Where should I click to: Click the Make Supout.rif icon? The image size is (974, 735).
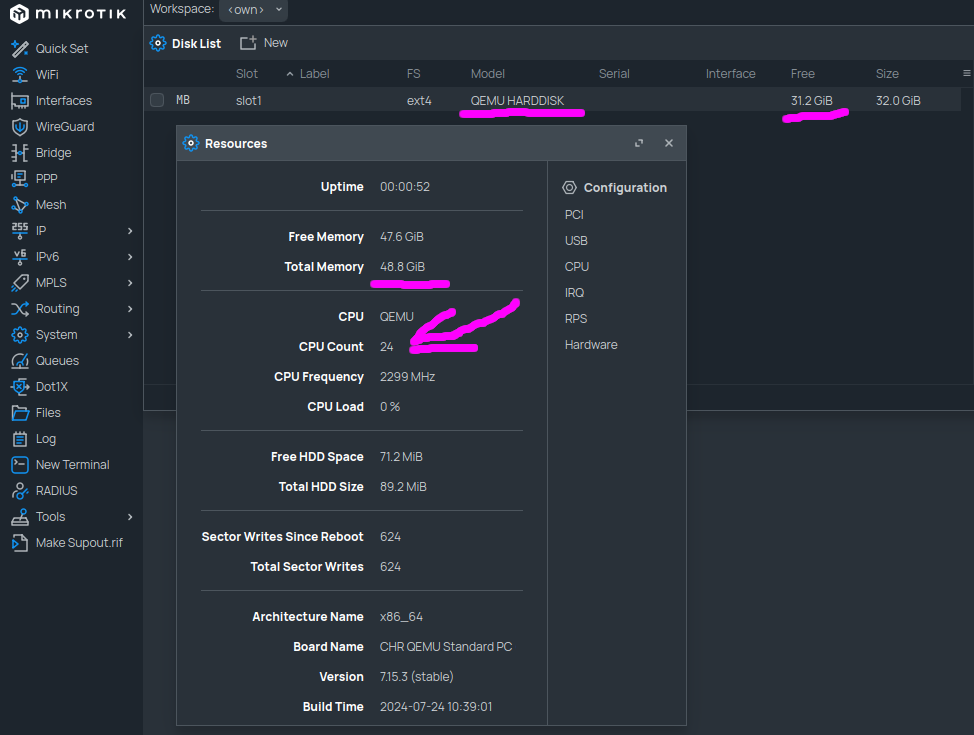(20, 543)
